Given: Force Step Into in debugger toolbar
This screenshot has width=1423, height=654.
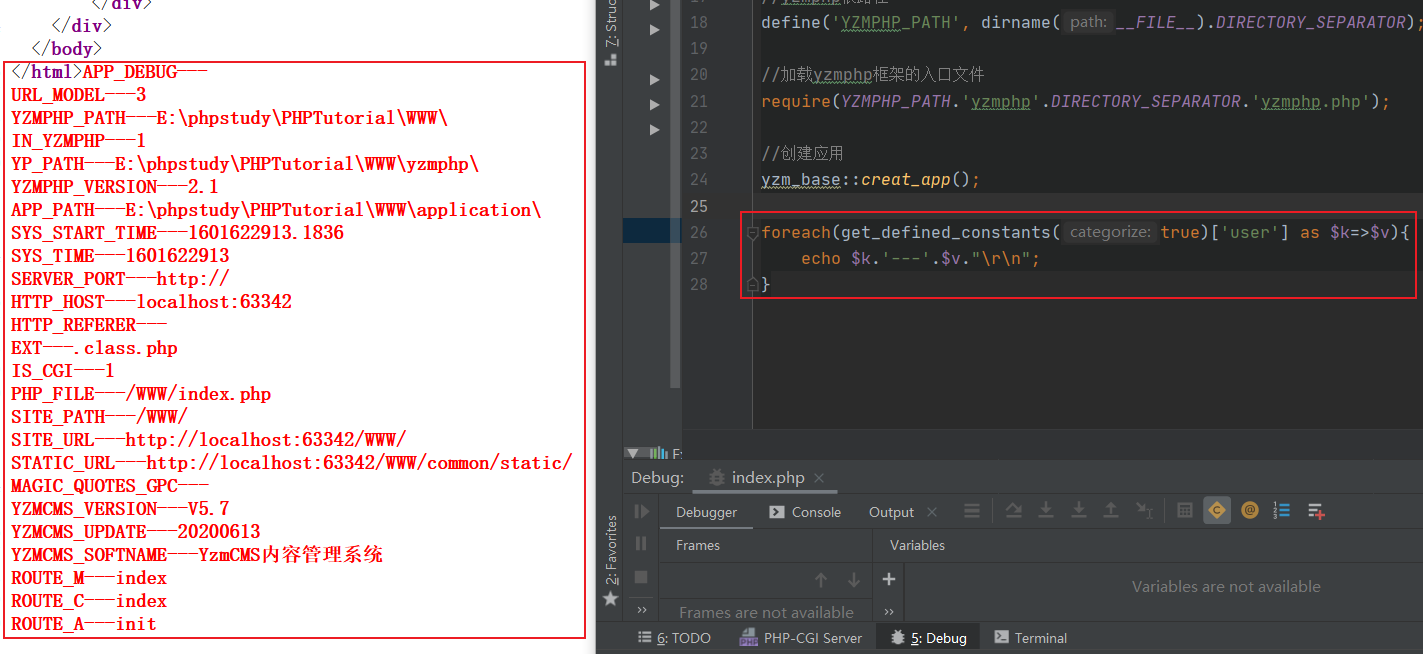Looking at the screenshot, I should tap(1078, 511).
